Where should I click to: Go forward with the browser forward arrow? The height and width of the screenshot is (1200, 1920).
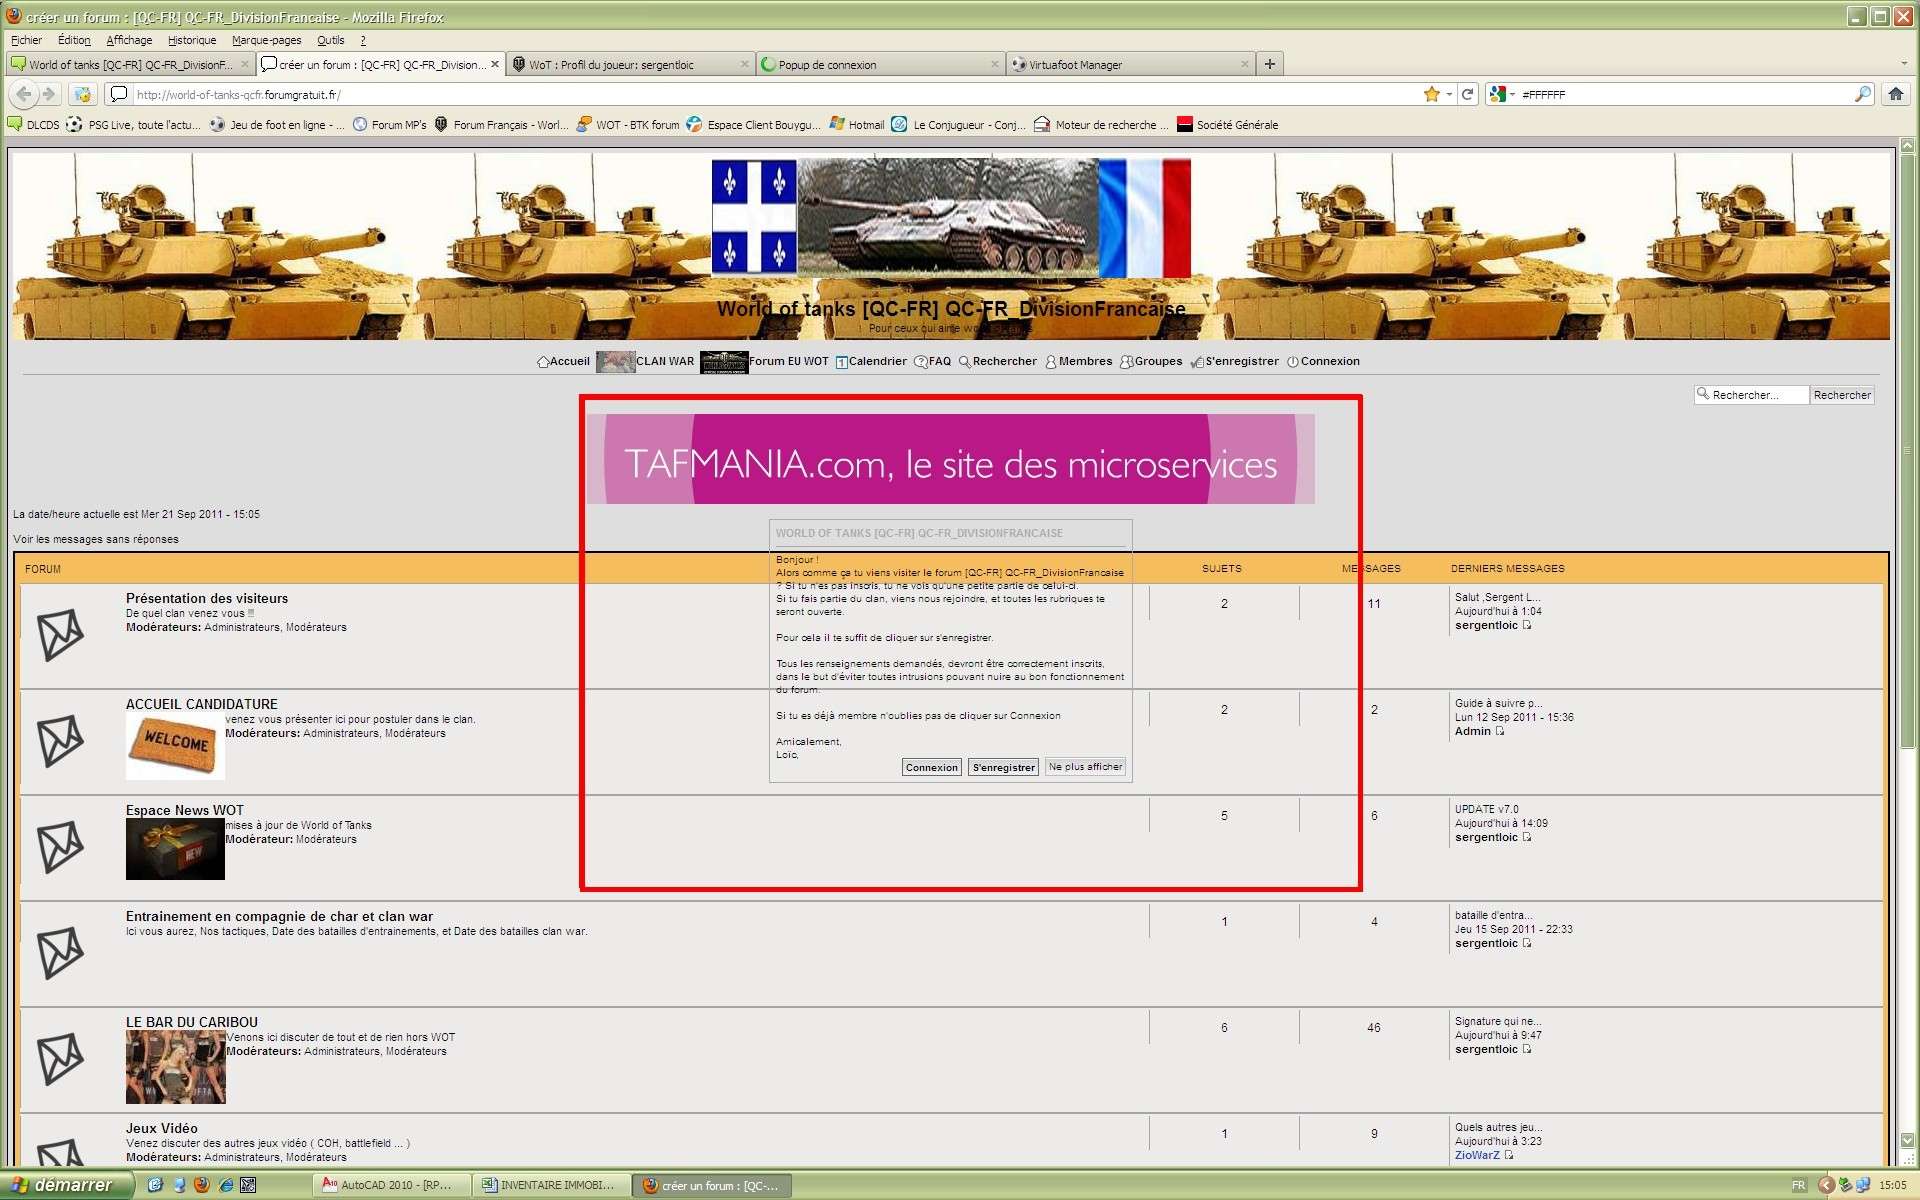point(48,94)
